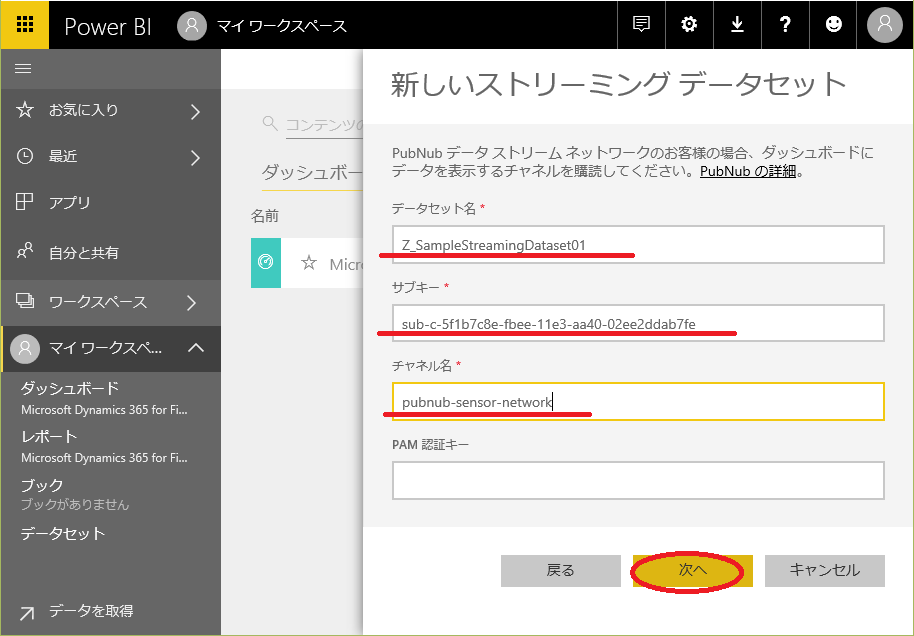Viewport: 914px width, 636px height.
Task: Open 自分と共有 in navigation
Action: 84,252
